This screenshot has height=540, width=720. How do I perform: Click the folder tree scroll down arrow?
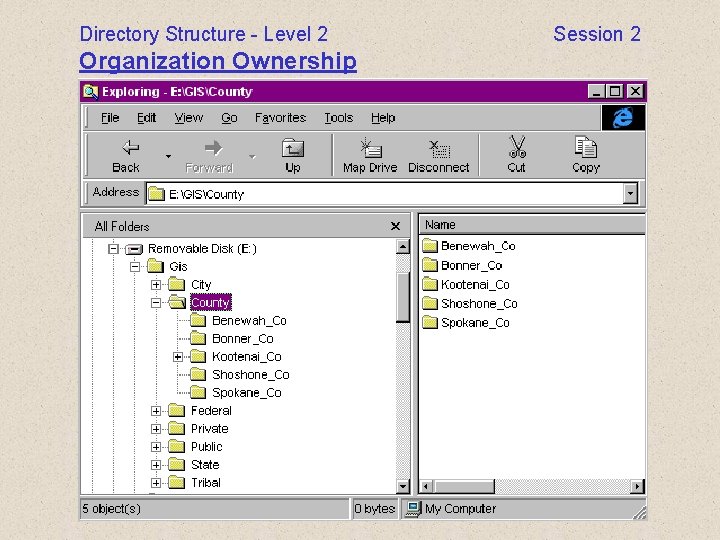[x=403, y=486]
